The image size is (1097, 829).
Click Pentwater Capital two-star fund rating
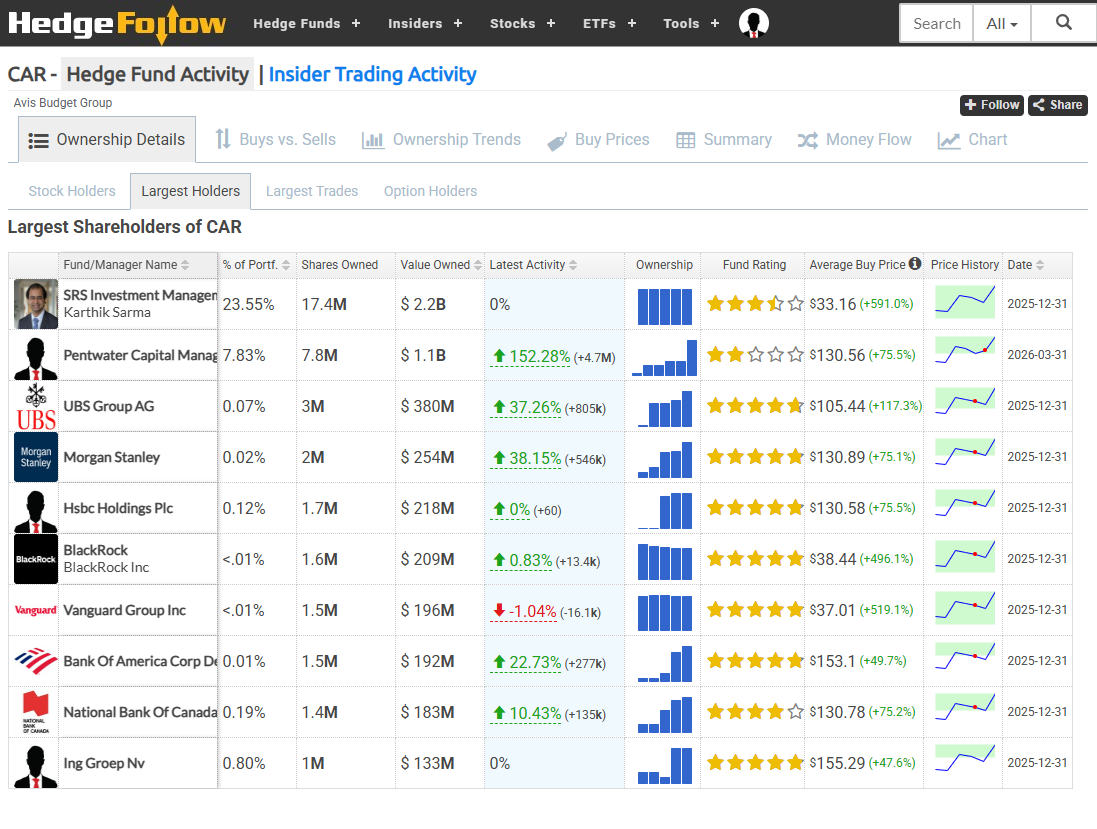coord(755,355)
